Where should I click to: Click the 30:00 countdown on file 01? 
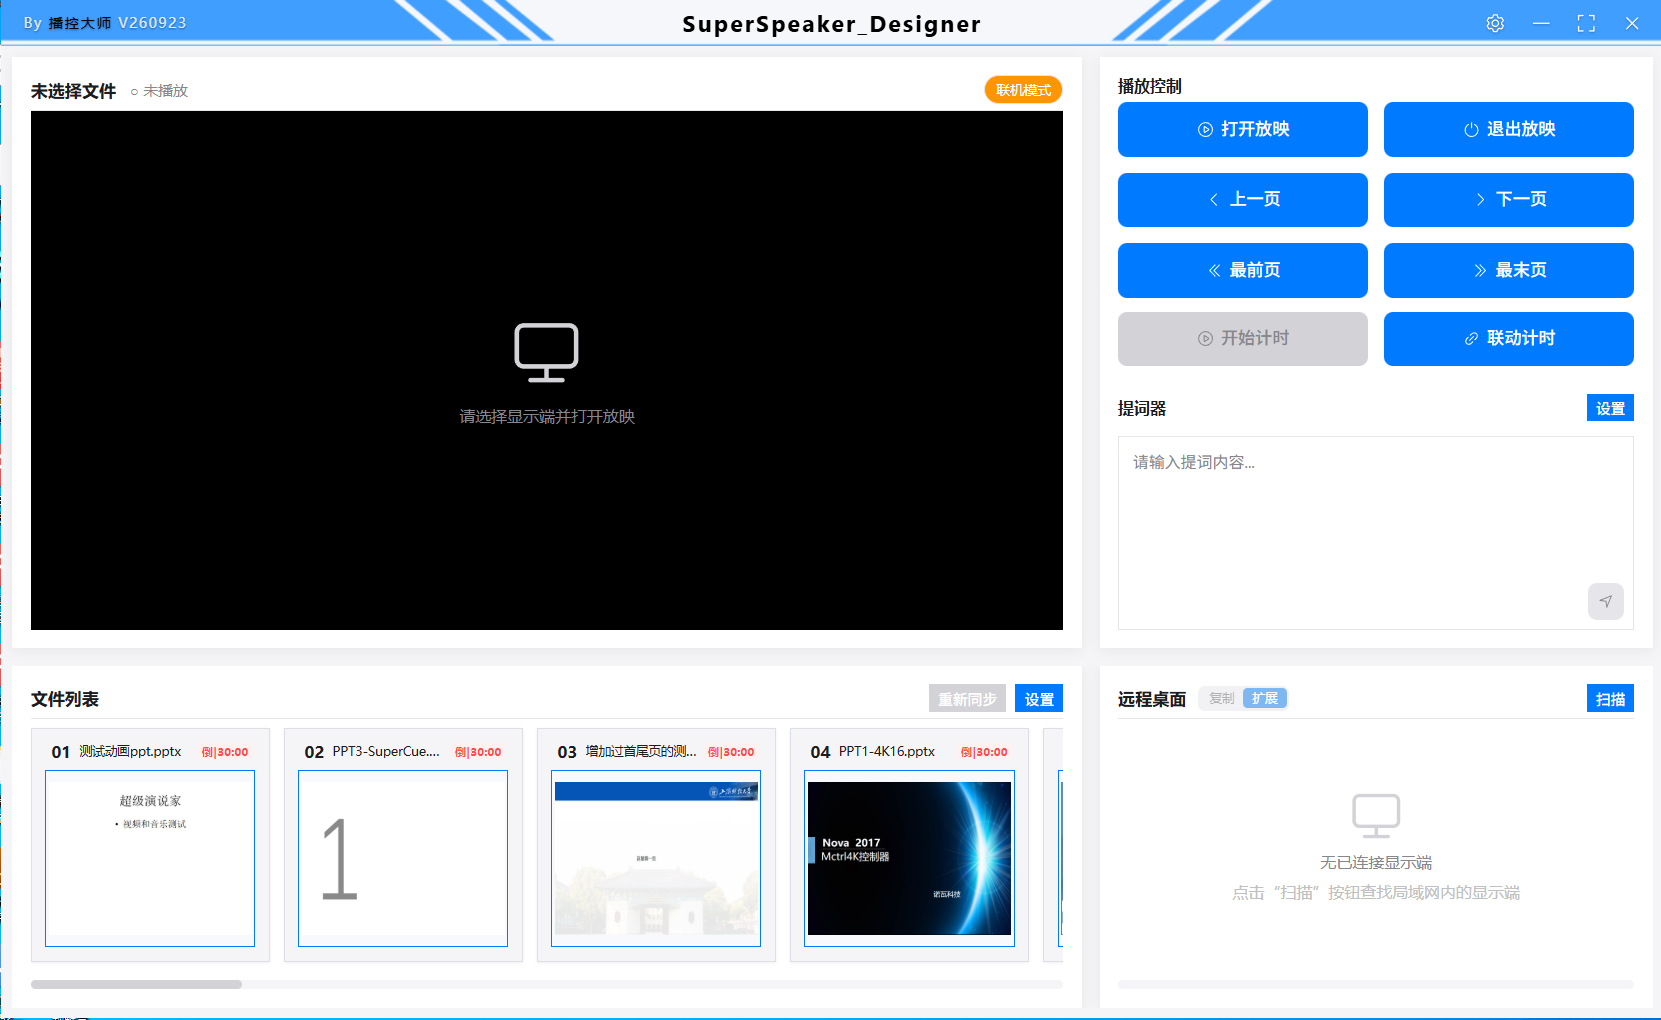pyautogui.click(x=225, y=752)
